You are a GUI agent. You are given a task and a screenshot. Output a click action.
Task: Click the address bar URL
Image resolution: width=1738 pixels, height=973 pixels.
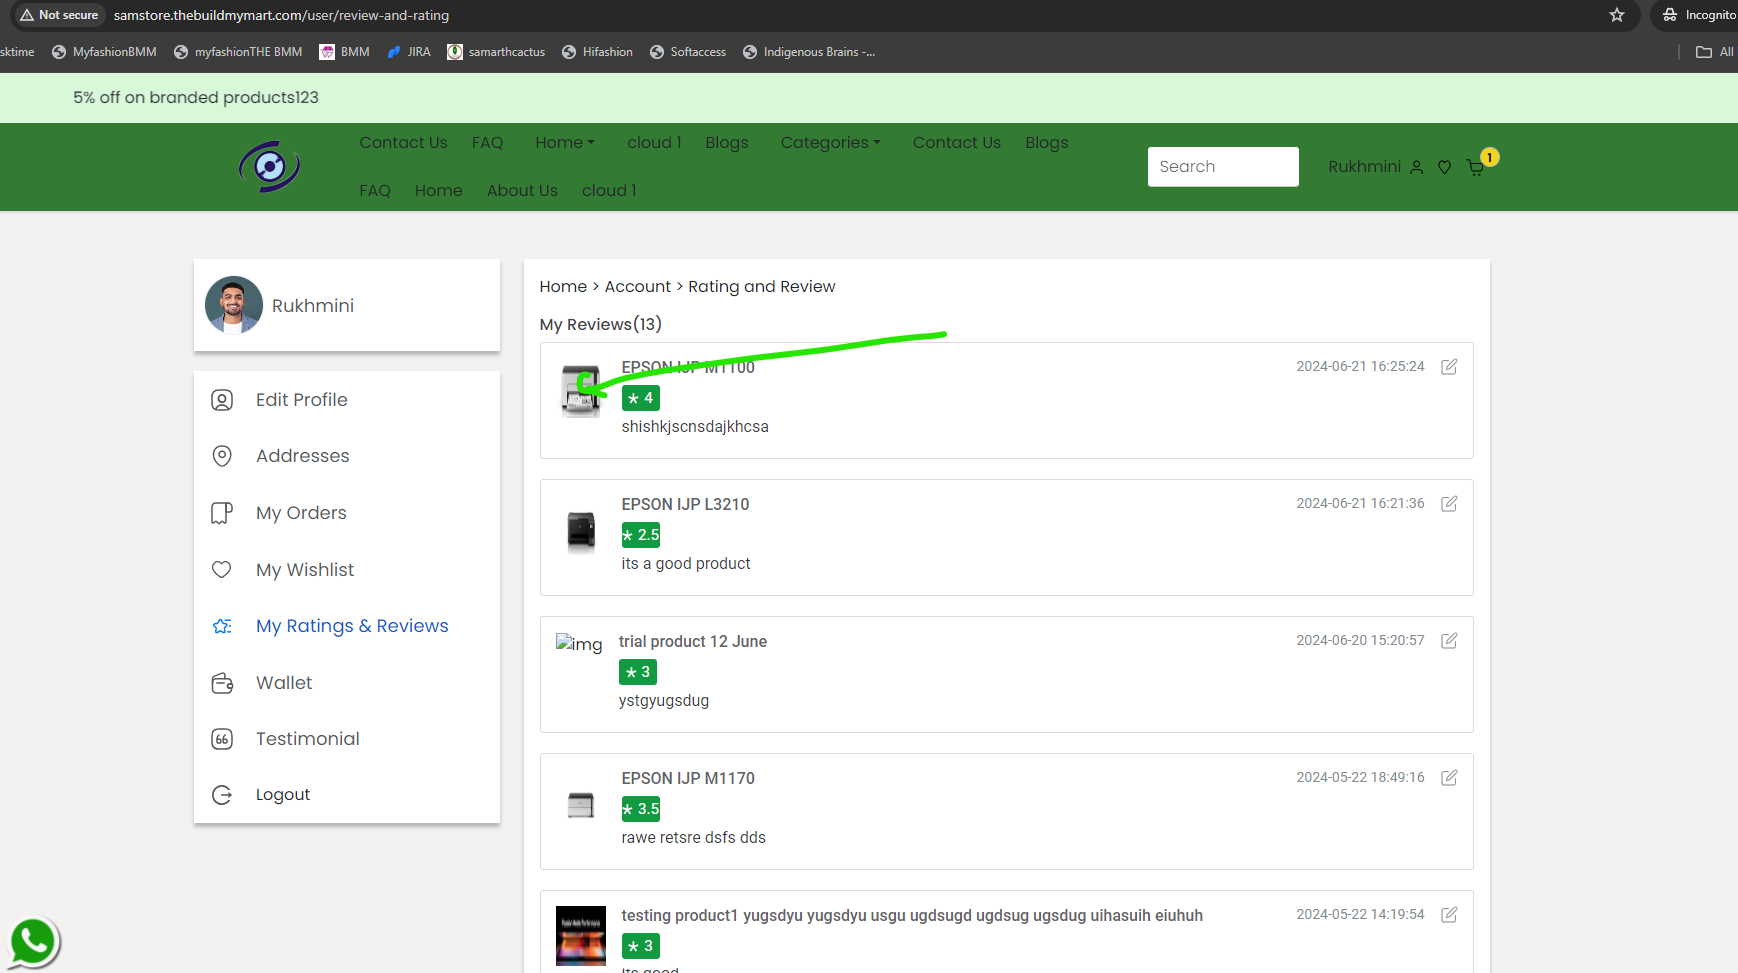point(281,15)
